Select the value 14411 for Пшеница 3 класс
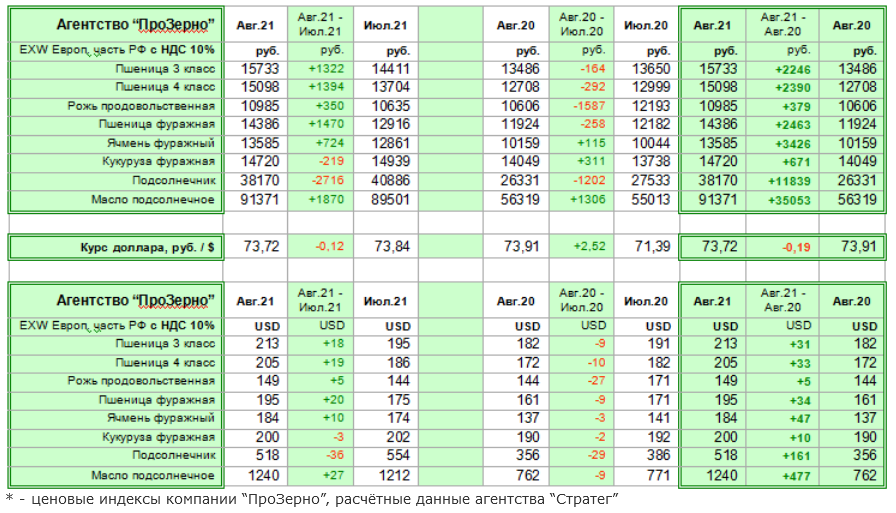896x513 pixels. pyautogui.click(x=390, y=69)
